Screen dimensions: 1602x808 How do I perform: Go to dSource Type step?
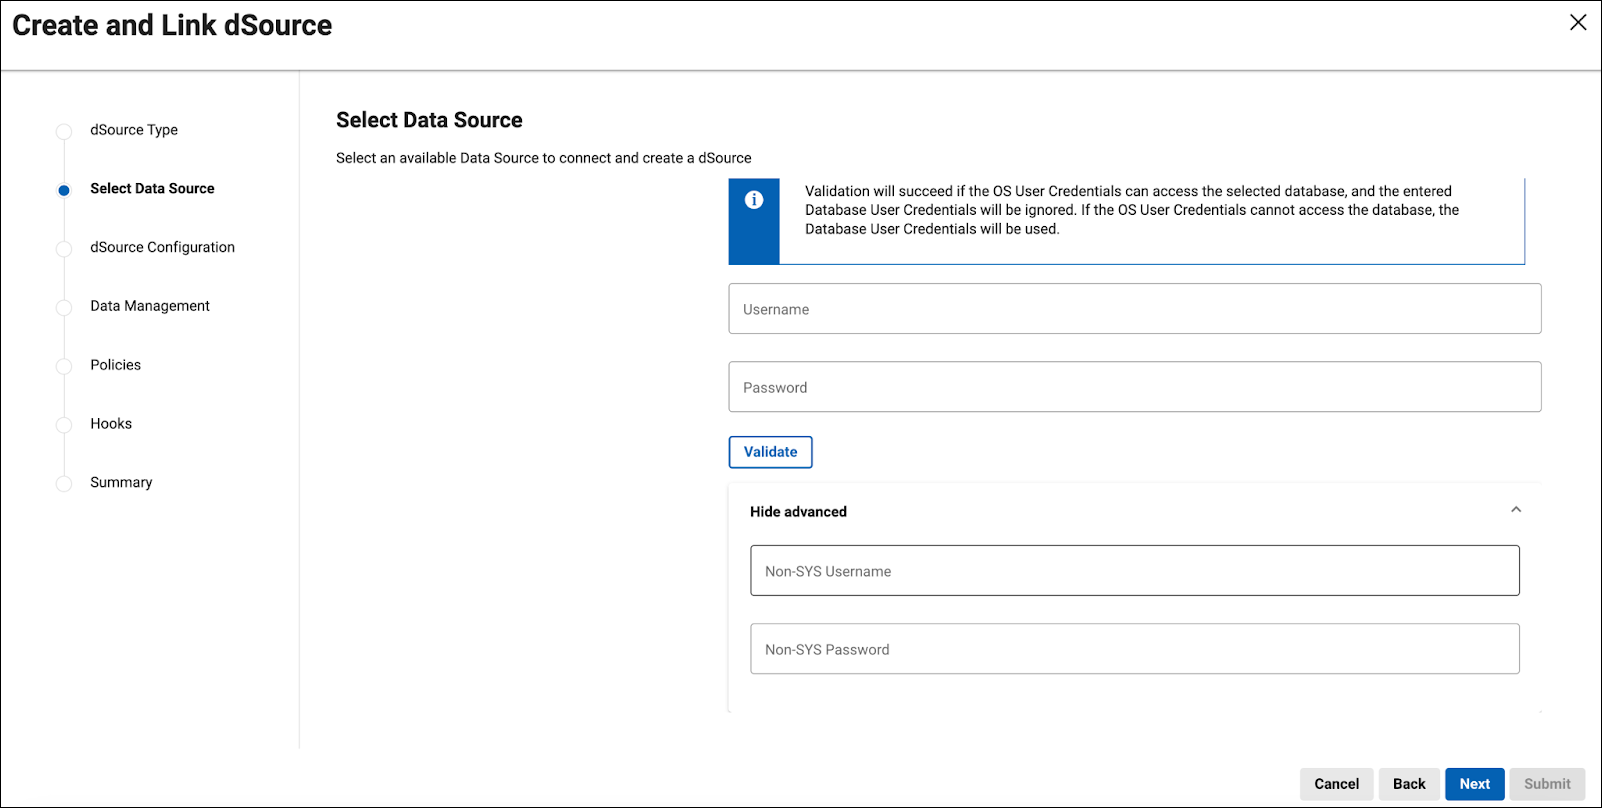[134, 130]
